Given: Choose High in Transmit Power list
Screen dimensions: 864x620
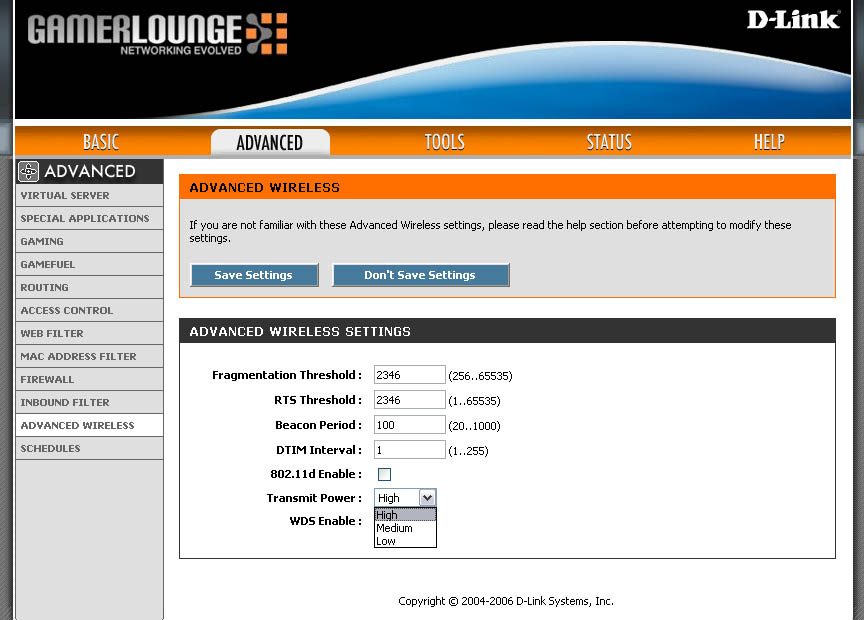Looking at the screenshot, I should [x=405, y=515].
